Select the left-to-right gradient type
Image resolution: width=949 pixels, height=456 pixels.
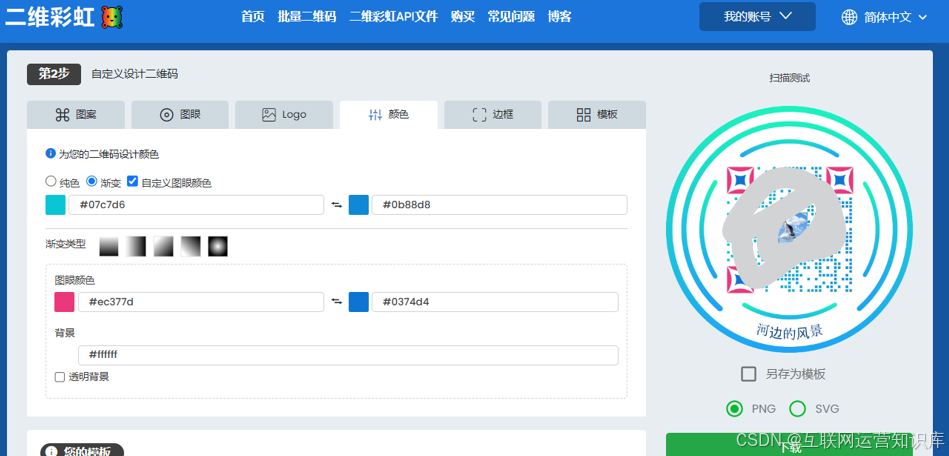[x=136, y=246]
